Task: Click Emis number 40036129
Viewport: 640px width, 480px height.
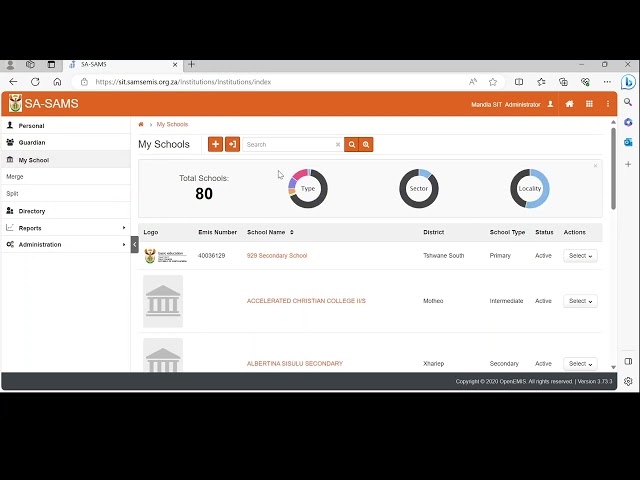Action: click(211, 256)
